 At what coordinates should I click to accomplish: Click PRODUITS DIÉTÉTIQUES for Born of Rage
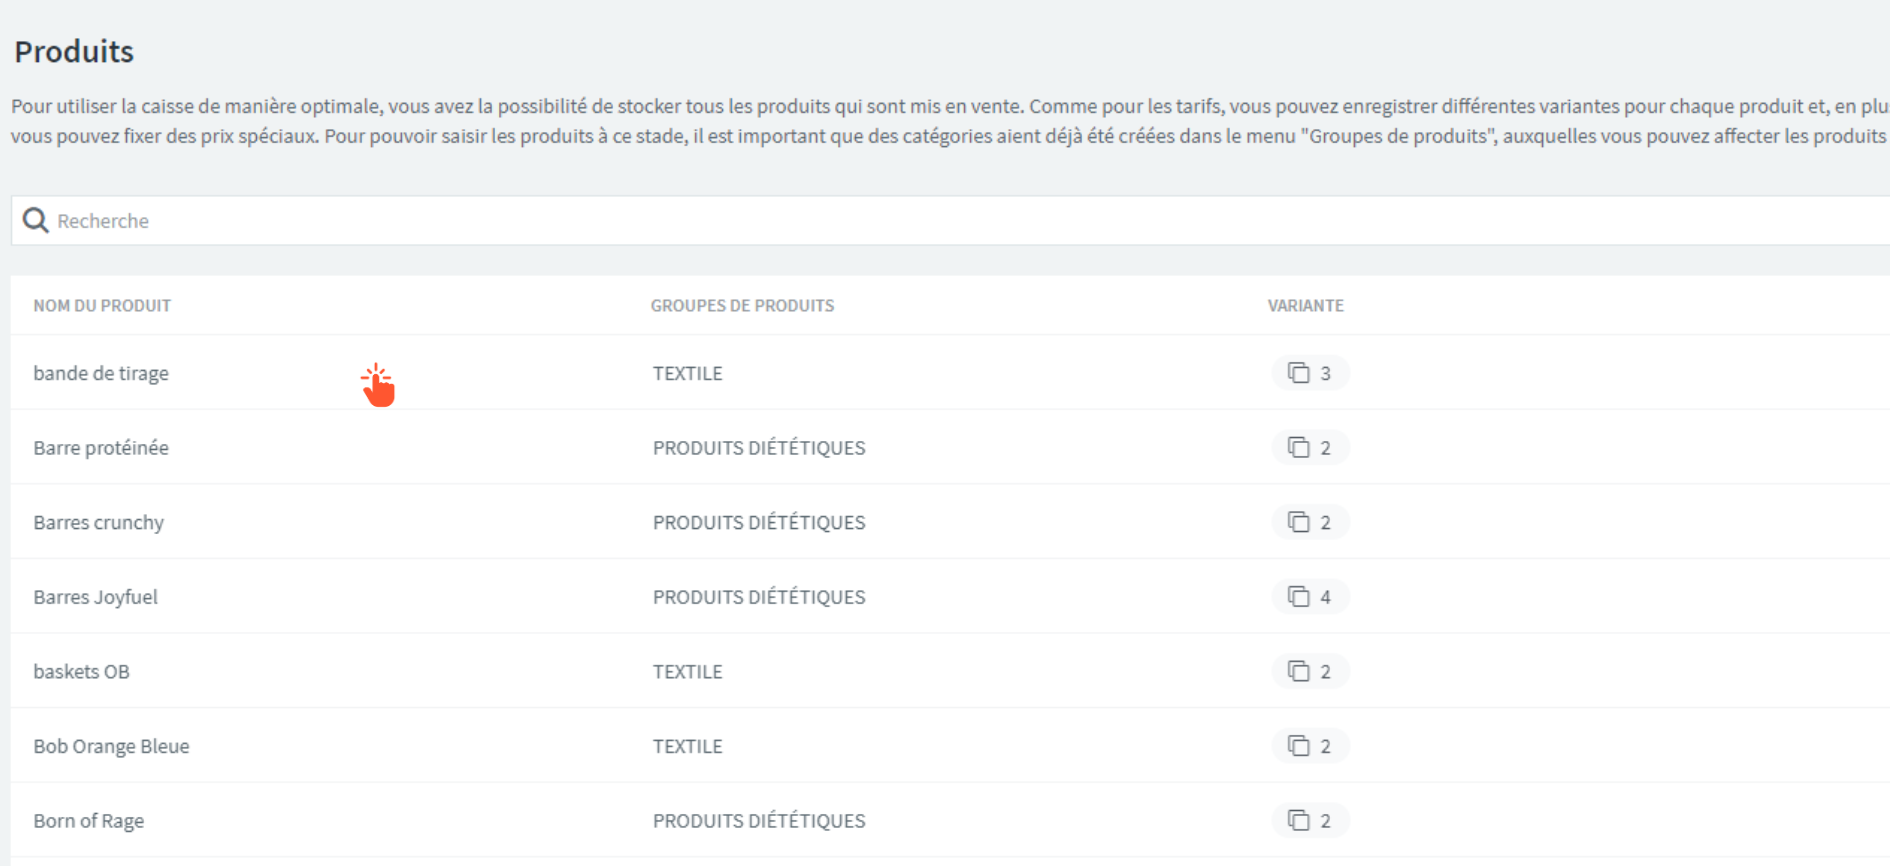(759, 820)
